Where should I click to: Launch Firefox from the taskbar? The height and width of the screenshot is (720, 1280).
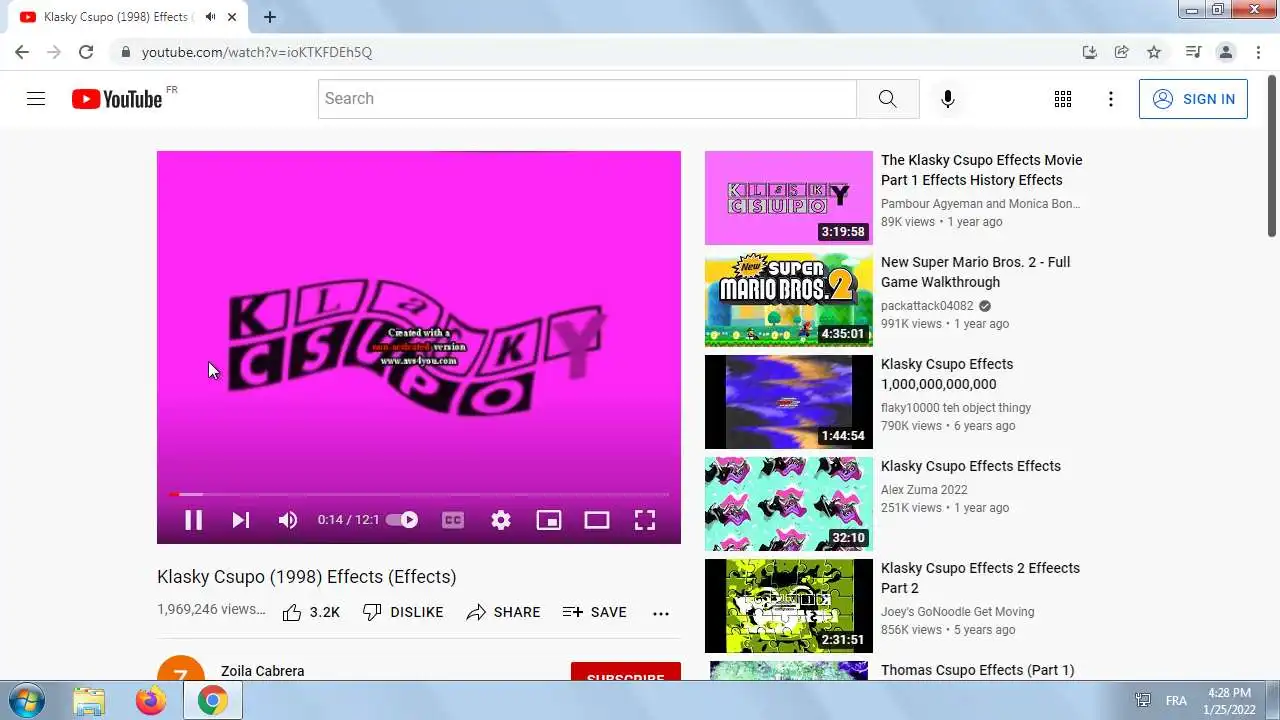pyautogui.click(x=151, y=701)
